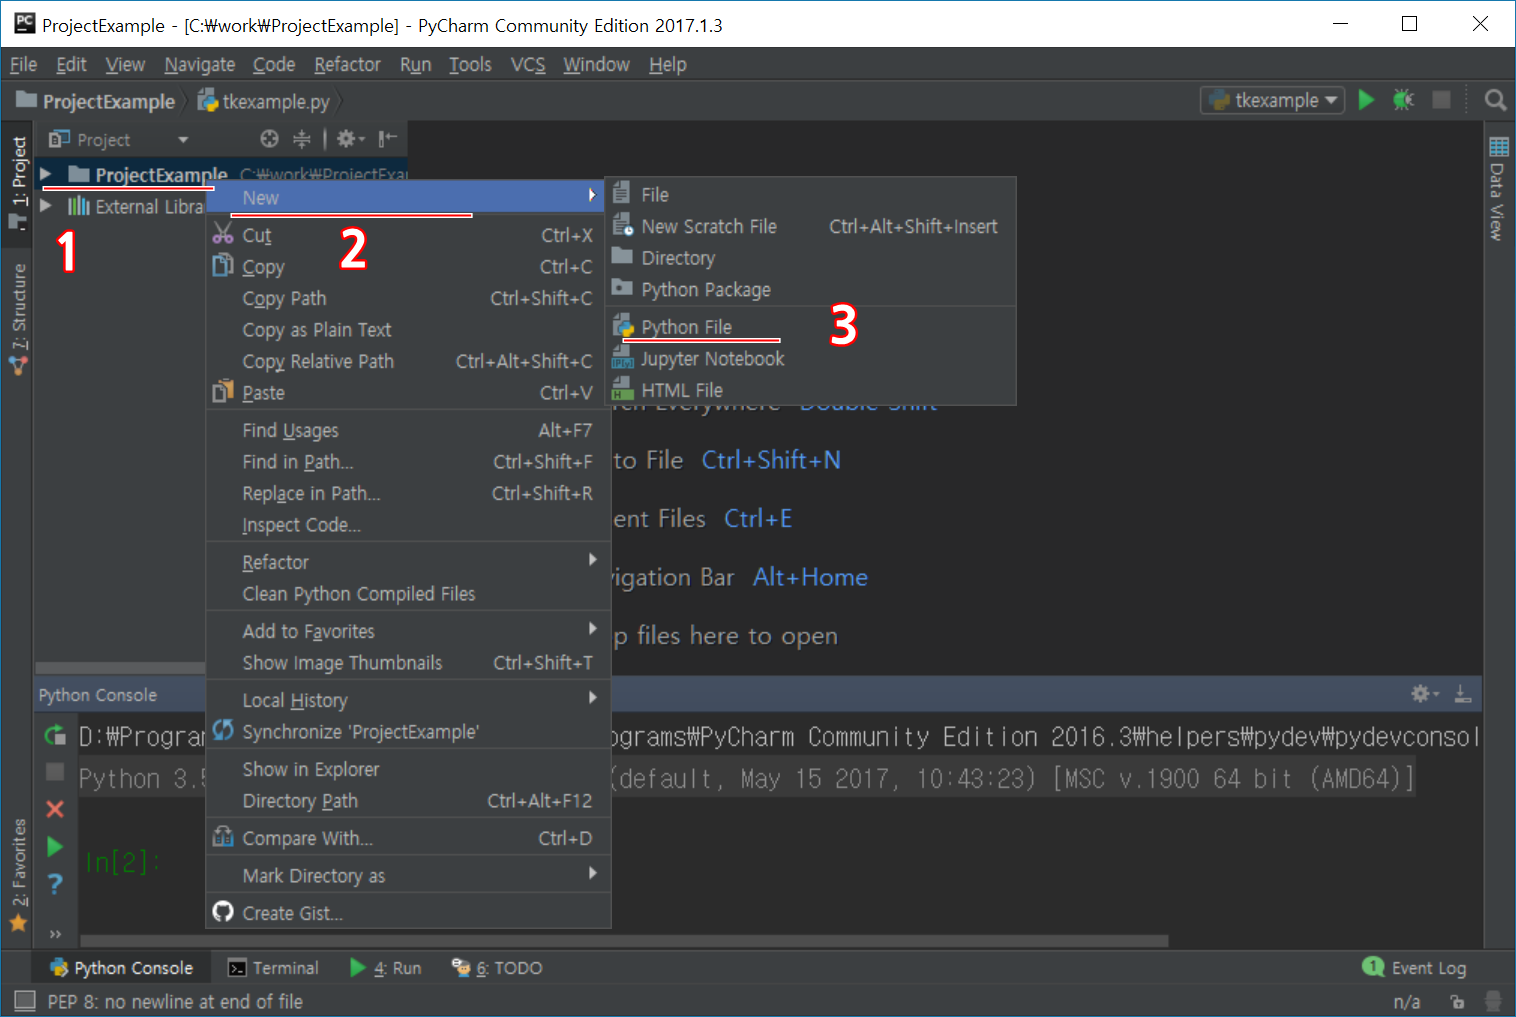Click the console help question mark

pyautogui.click(x=55, y=884)
